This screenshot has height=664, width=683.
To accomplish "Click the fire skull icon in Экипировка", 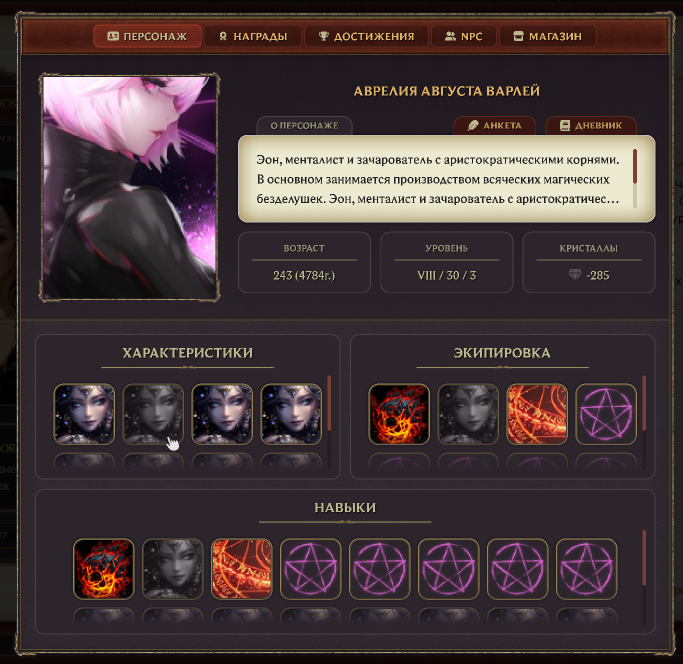I will [399, 414].
